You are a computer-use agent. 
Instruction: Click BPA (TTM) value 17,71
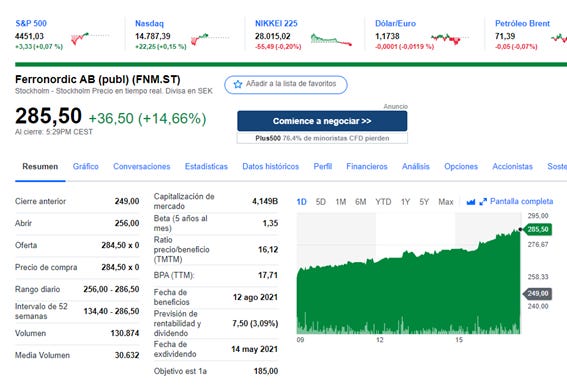[268, 276]
